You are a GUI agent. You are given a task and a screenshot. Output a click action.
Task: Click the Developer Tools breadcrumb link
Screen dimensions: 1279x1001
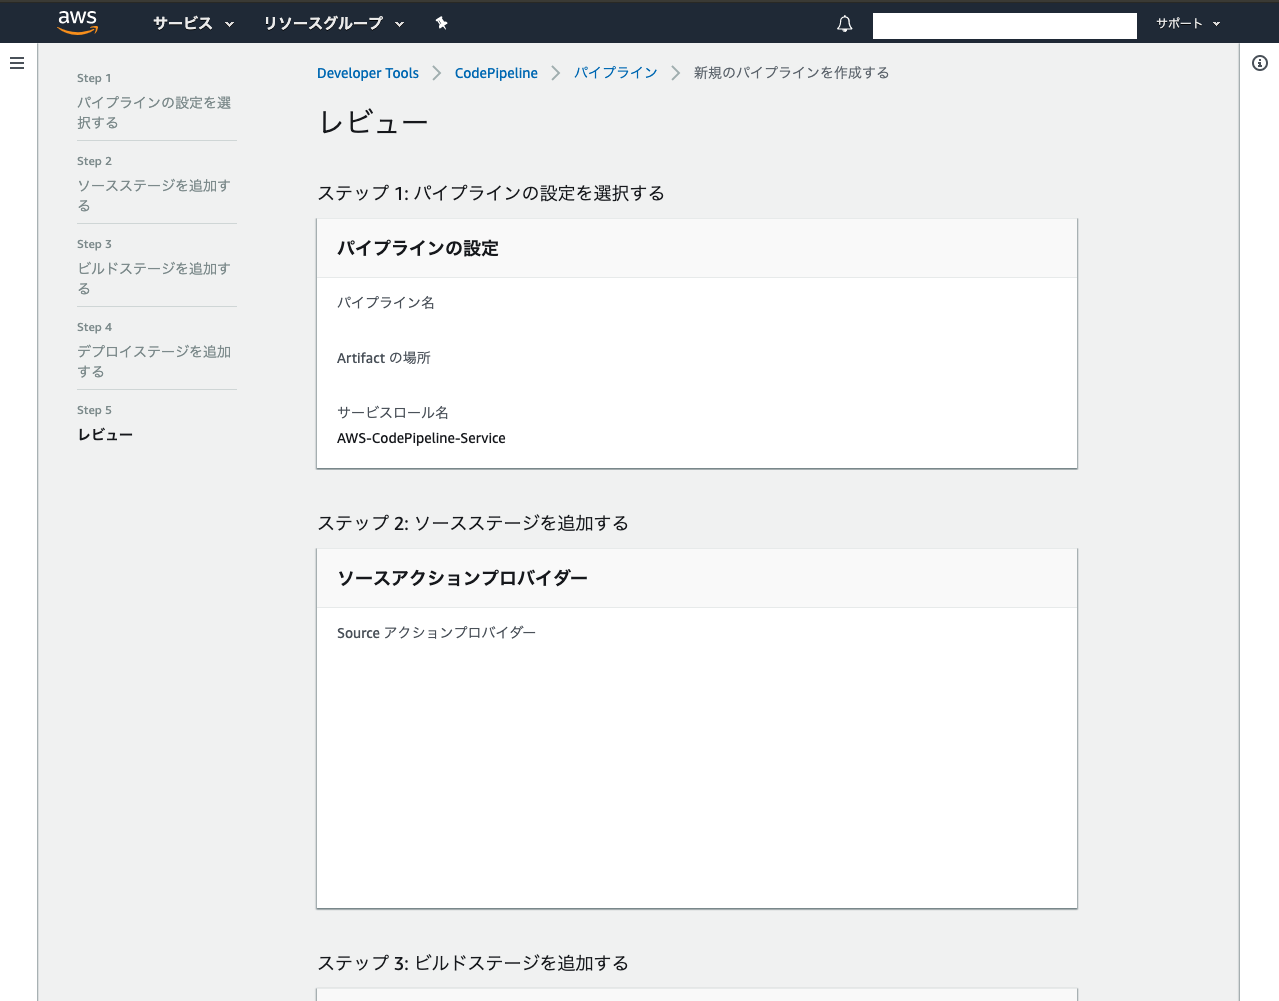pyautogui.click(x=368, y=72)
